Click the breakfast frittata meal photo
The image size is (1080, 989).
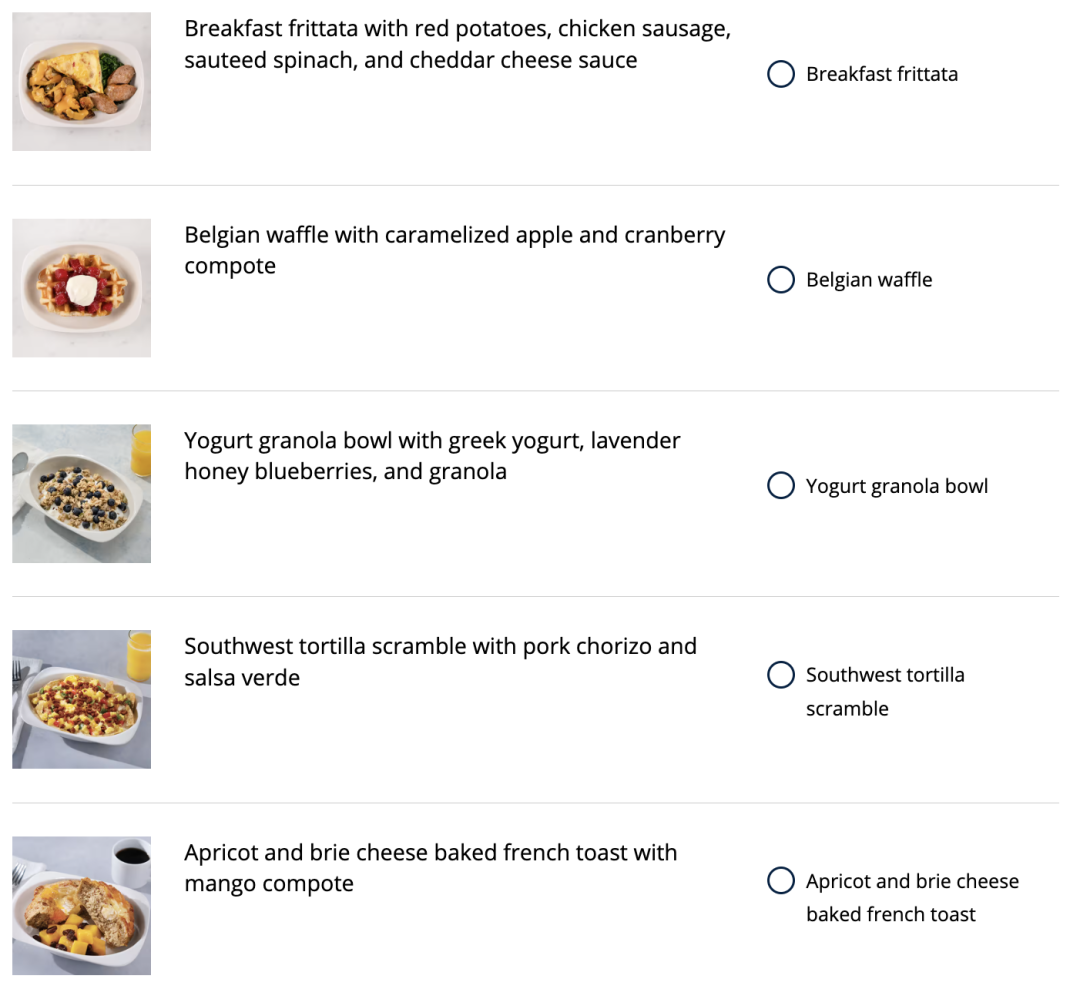coord(81,81)
